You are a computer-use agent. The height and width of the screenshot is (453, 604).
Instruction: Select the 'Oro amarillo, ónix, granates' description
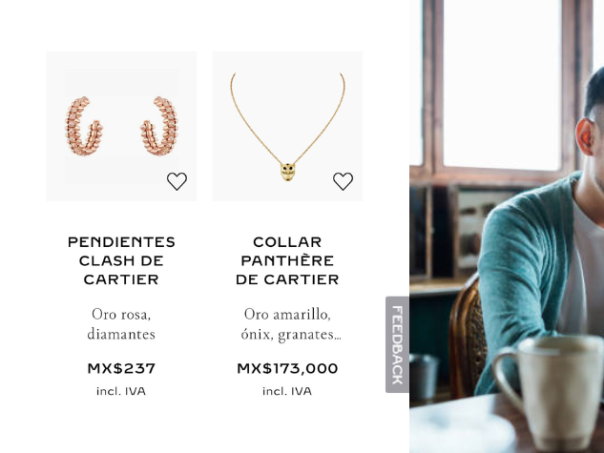(291, 324)
